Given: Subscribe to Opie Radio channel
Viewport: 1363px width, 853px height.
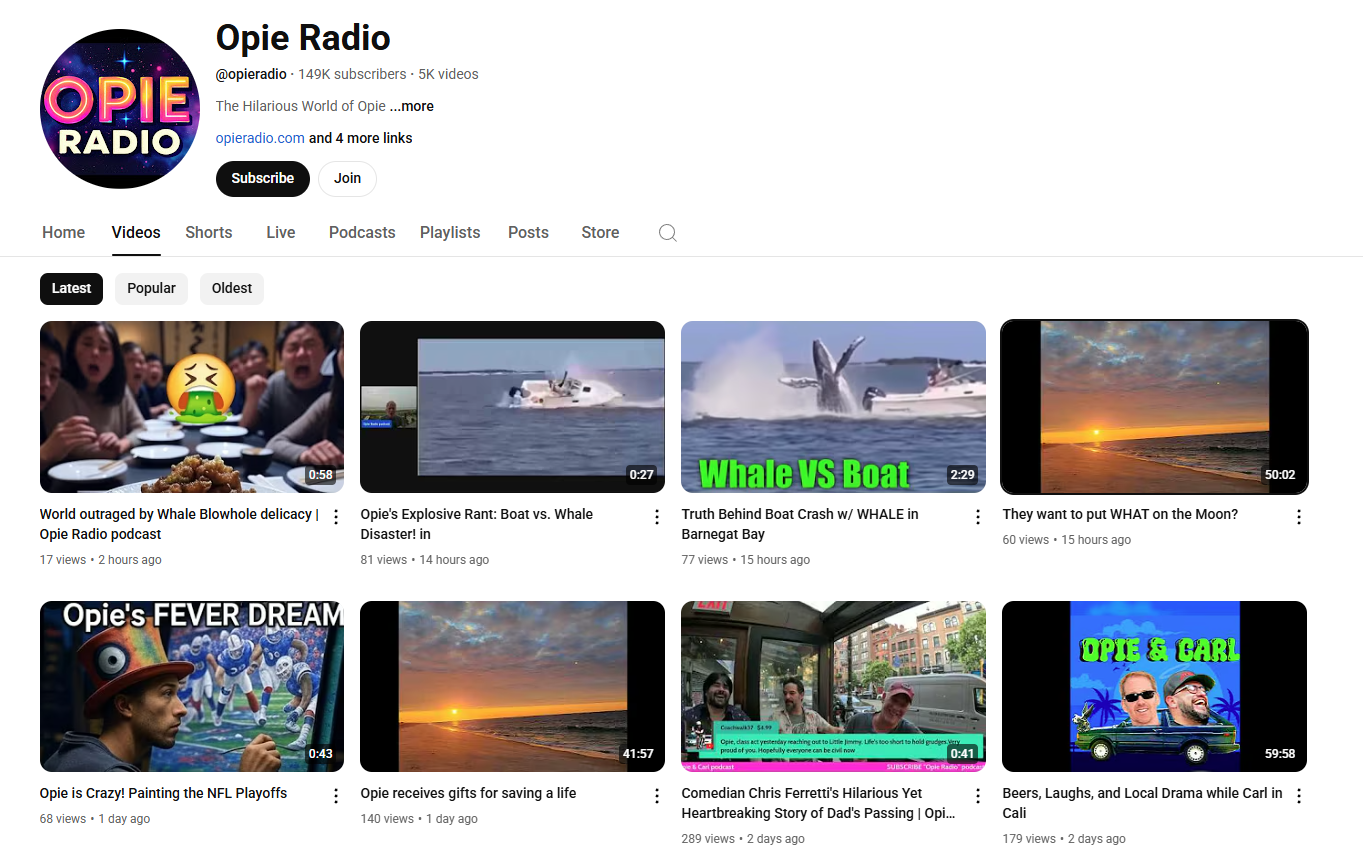Looking at the screenshot, I should coord(263,178).
